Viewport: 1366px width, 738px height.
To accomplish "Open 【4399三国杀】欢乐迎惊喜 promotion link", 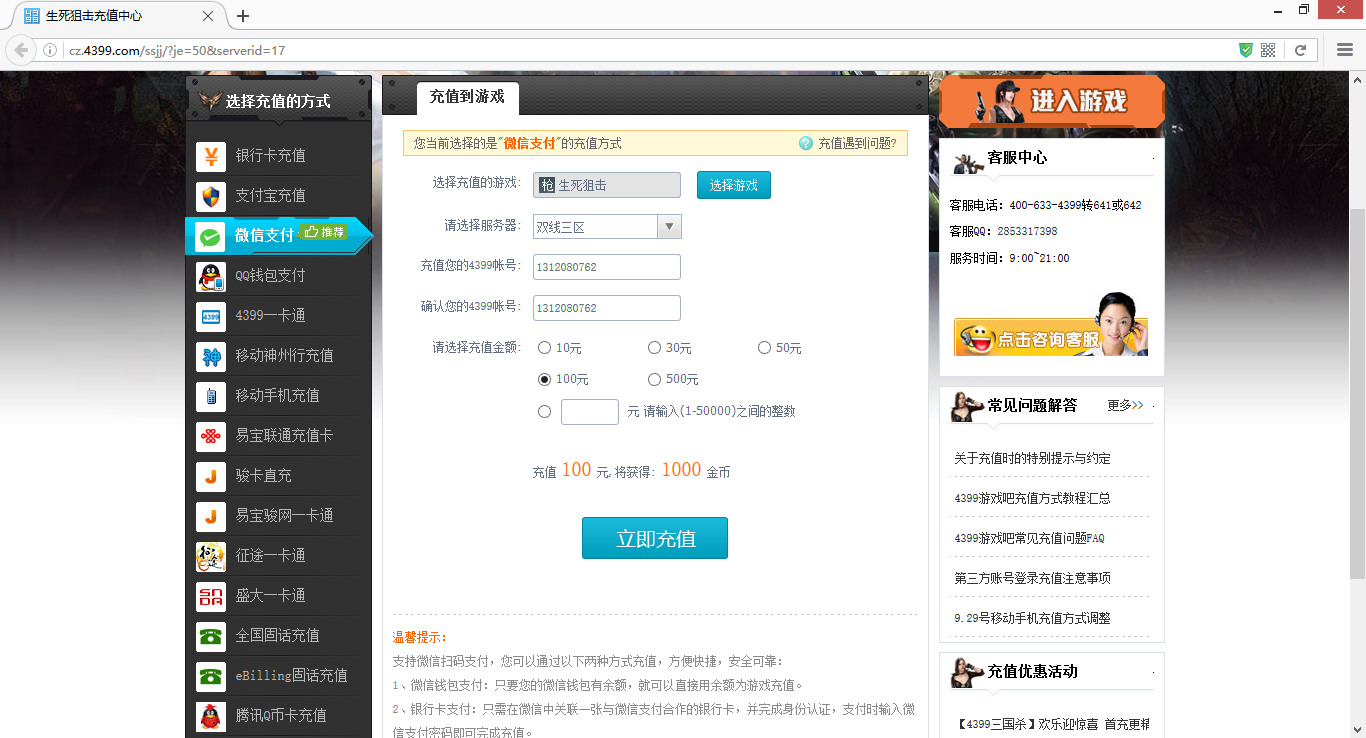I will coord(1052,724).
